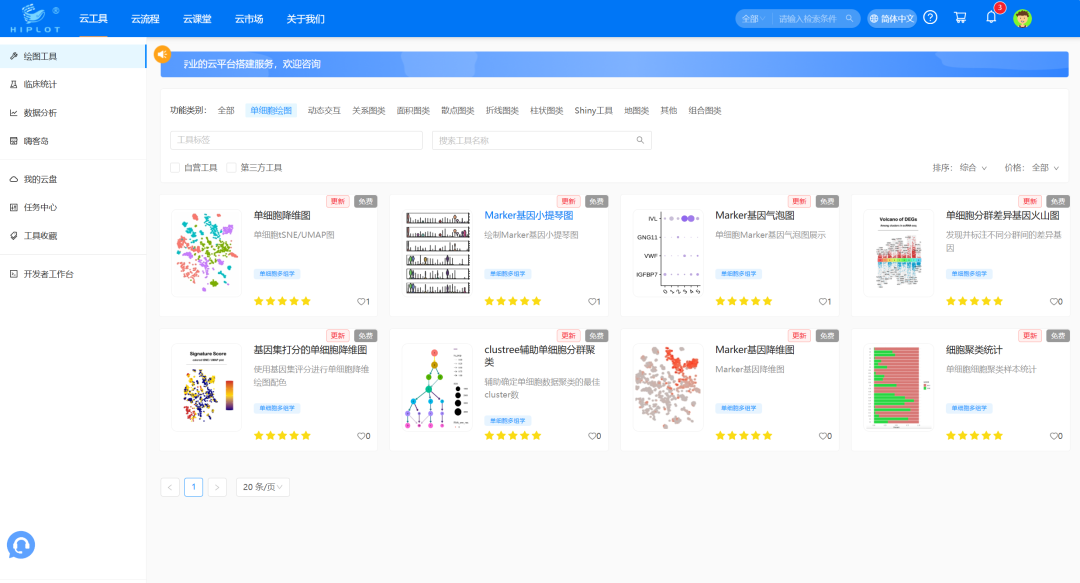Click the 工具标签 input field
1080x583 pixels.
pos(296,141)
